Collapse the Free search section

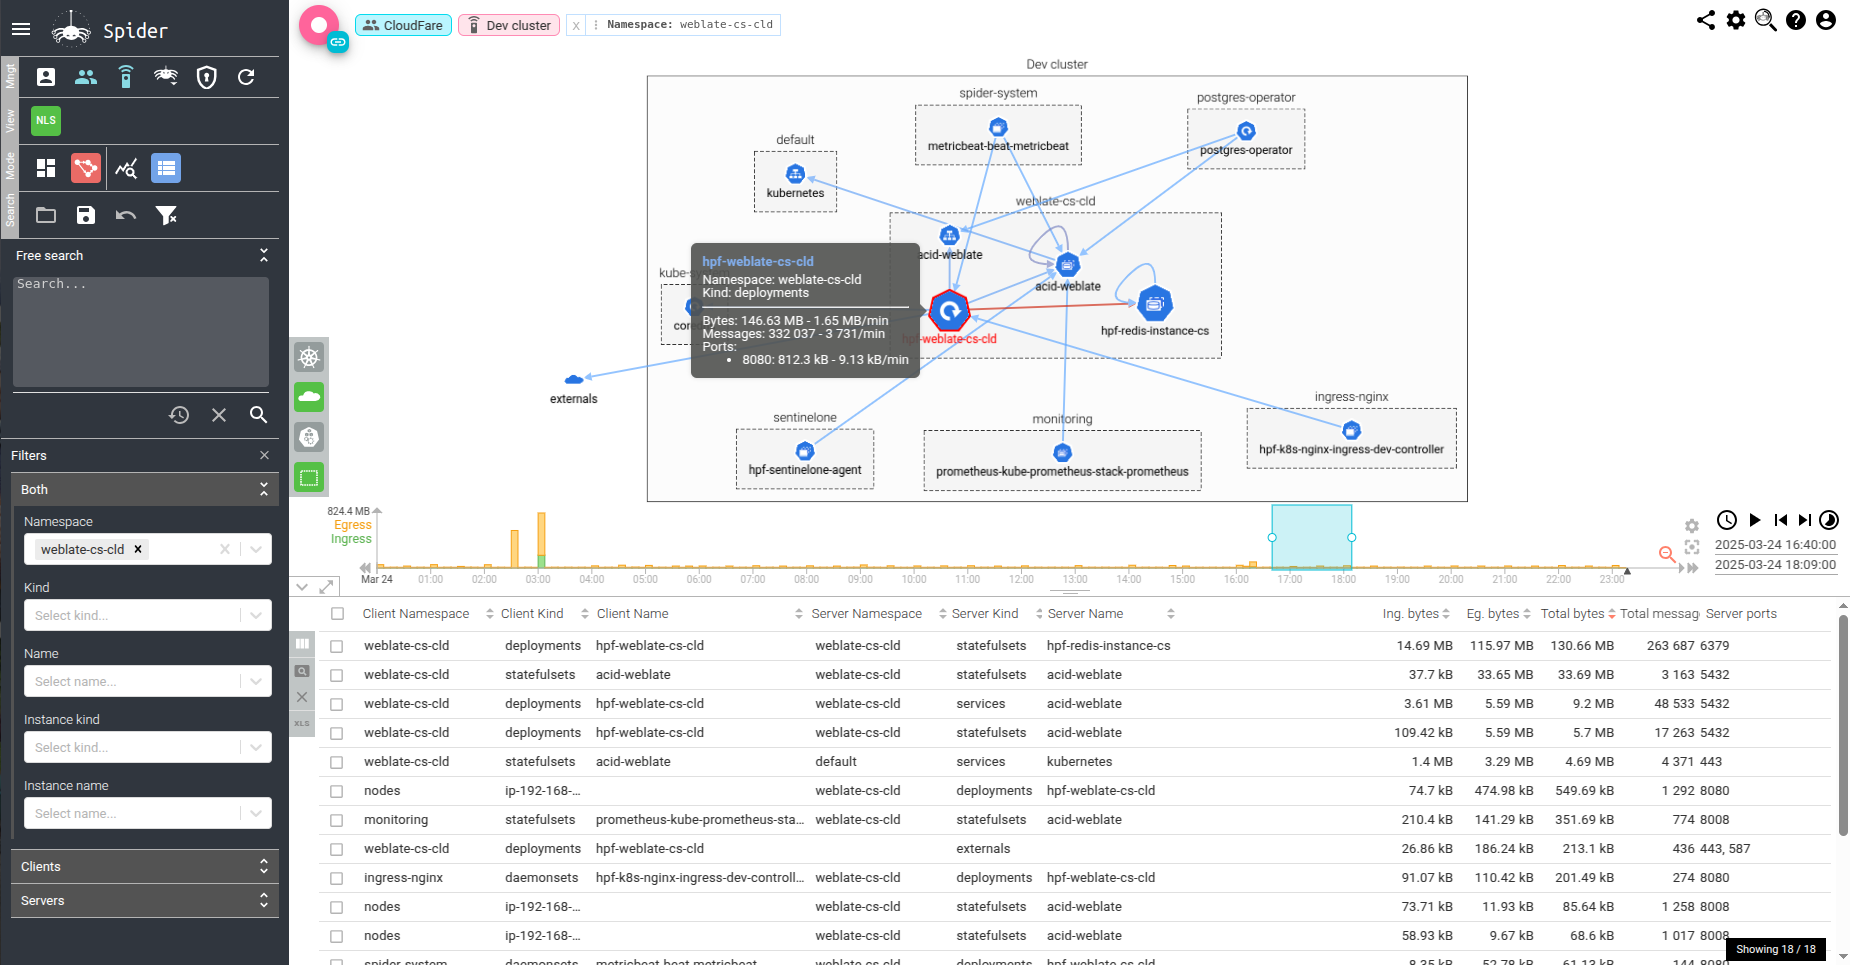(264, 255)
